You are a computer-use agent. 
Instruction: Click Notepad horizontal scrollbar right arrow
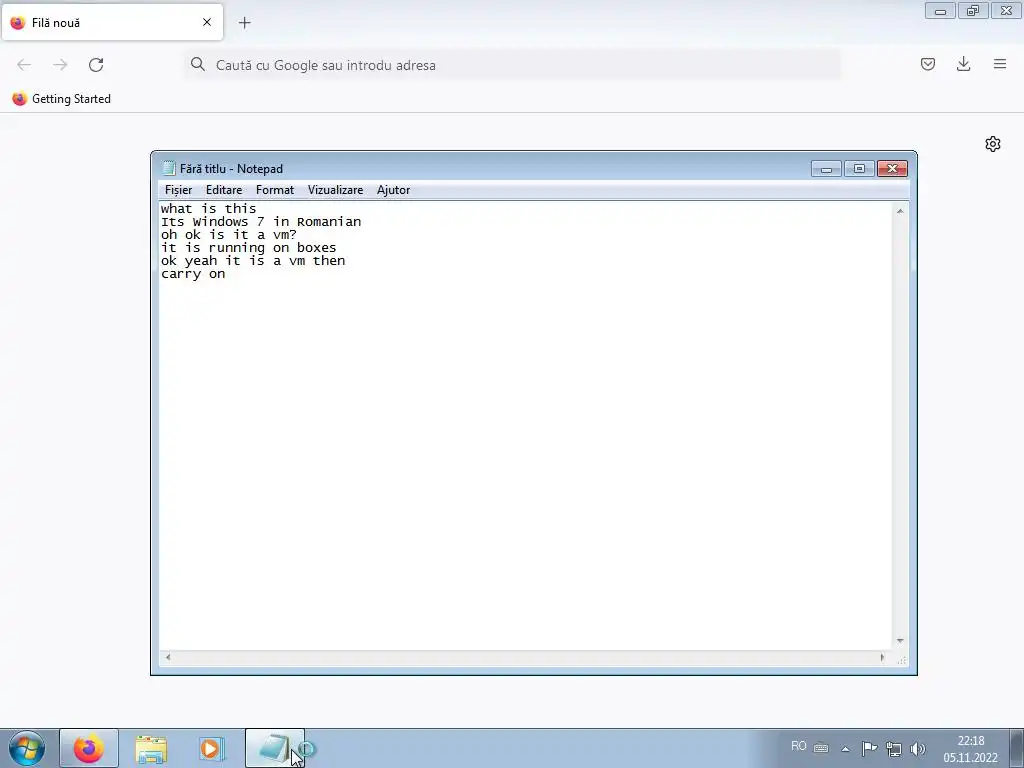pyautogui.click(x=882, y=658)
